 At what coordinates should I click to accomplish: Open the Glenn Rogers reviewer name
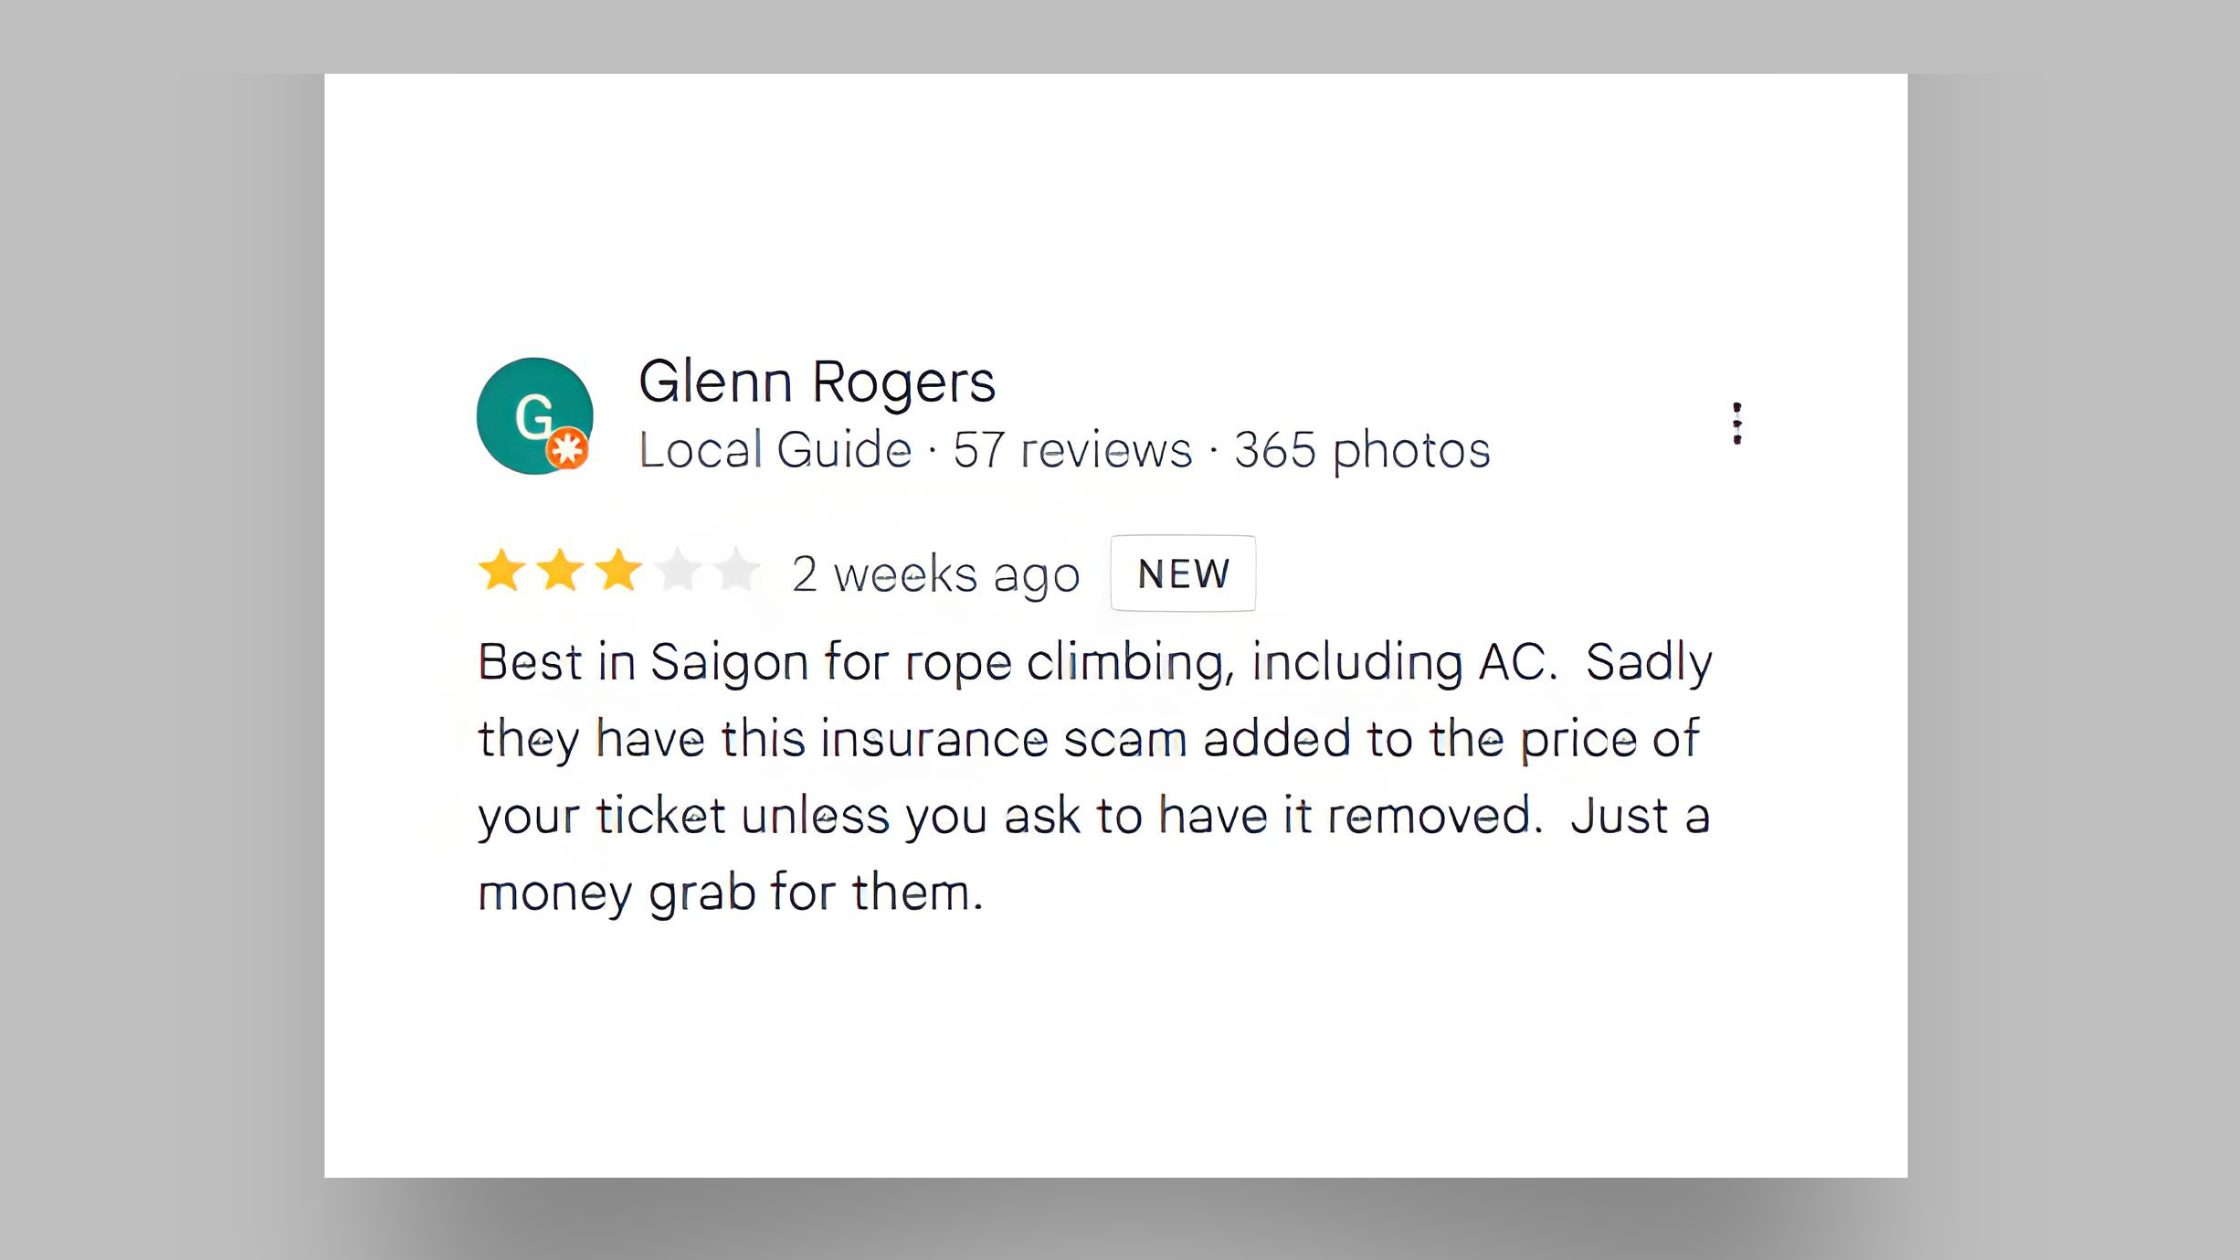pos(817,382)
